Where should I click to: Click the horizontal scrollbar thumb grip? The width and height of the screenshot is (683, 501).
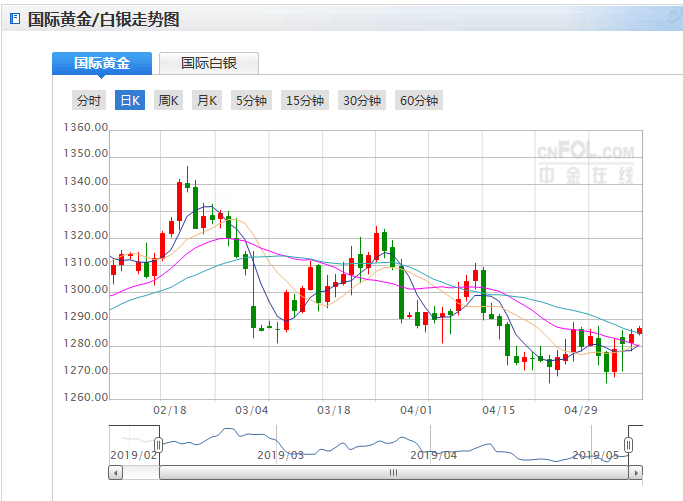pos(393,473)
